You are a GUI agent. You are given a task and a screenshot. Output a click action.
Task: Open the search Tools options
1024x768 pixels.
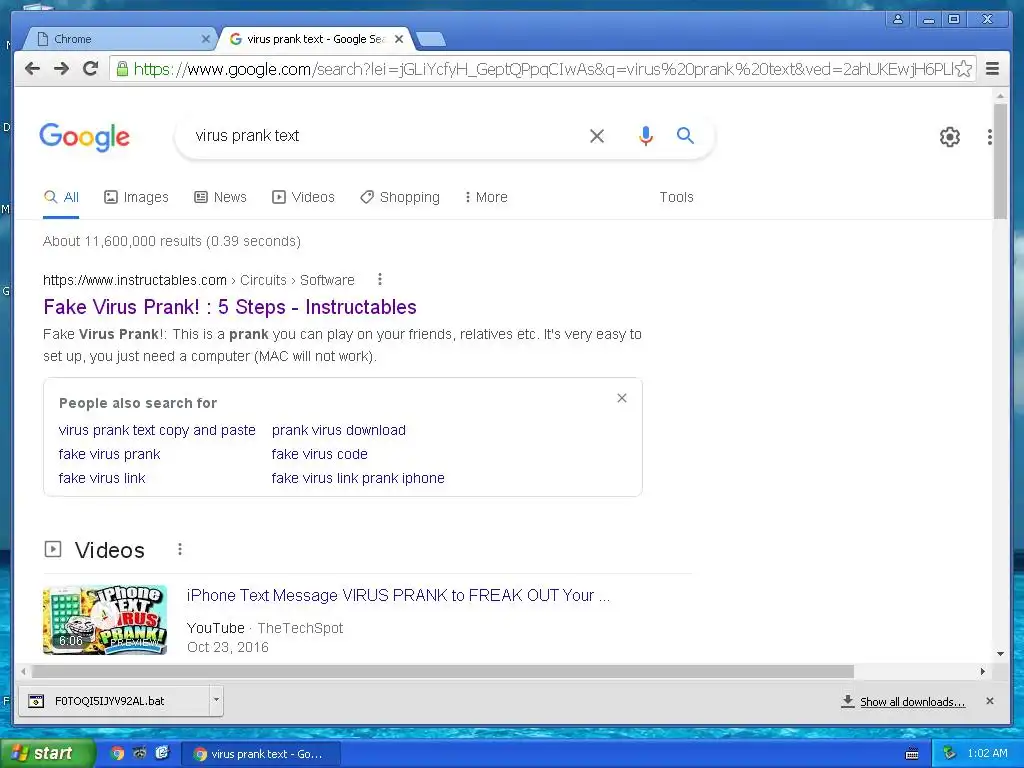click(677, 197)
